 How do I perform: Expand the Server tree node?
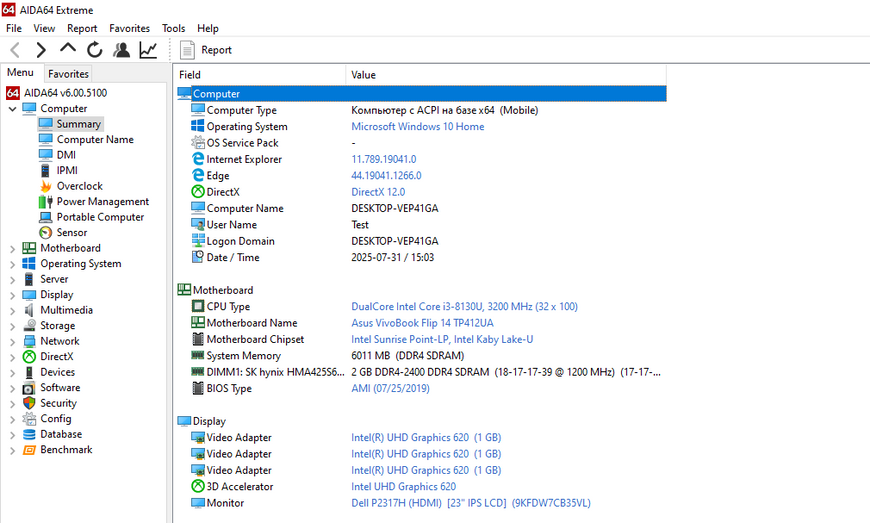(12, 280)
